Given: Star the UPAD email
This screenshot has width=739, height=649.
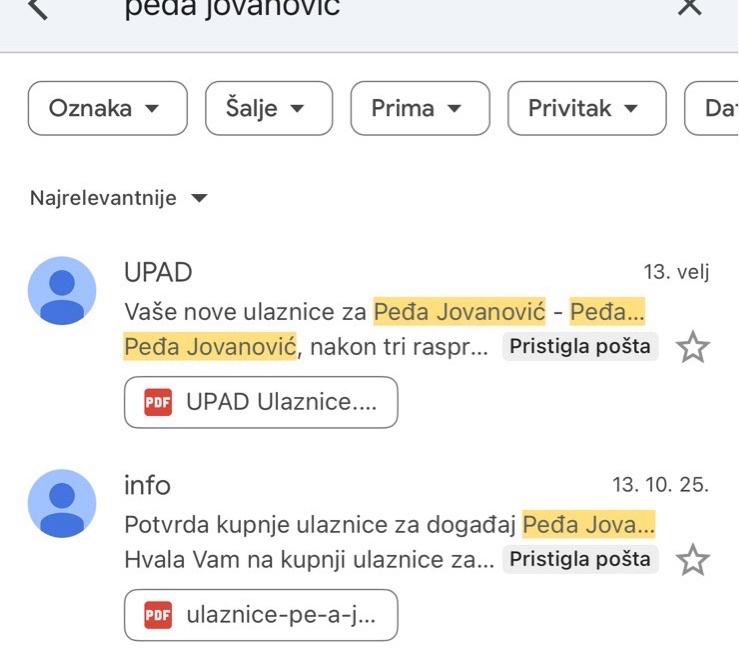Looking at the screenshot, I should pos(692,348).
